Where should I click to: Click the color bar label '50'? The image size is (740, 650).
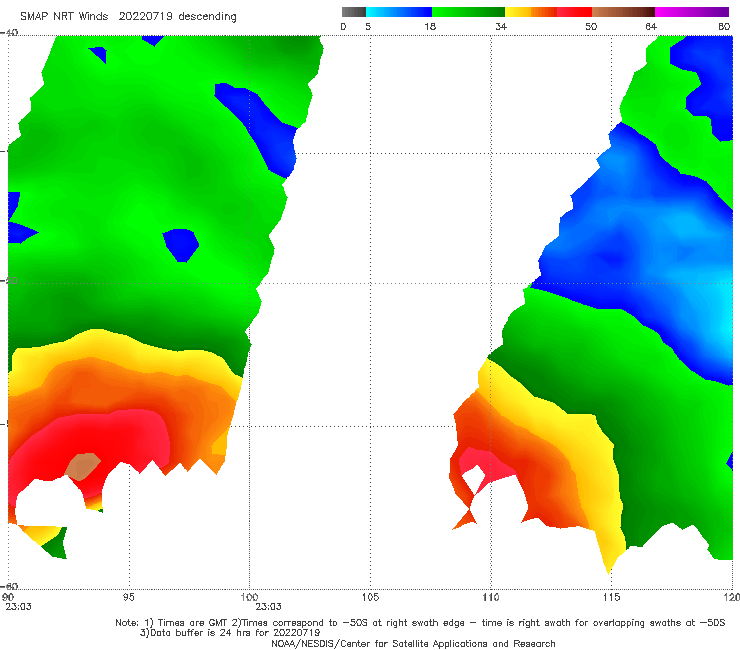(591, 26)
